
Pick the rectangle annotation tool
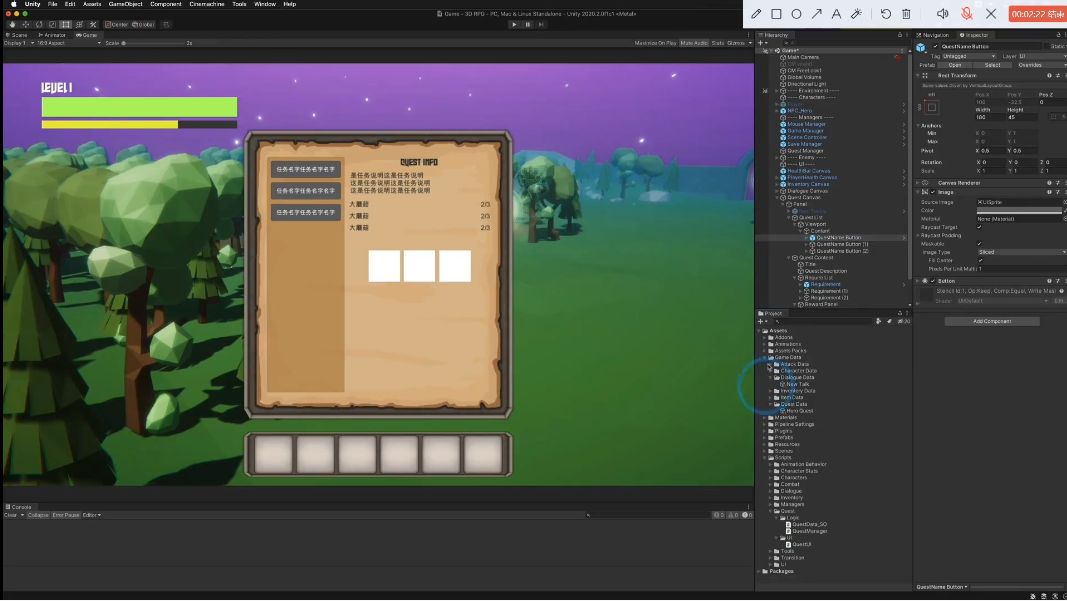click(x=776, y=14)
